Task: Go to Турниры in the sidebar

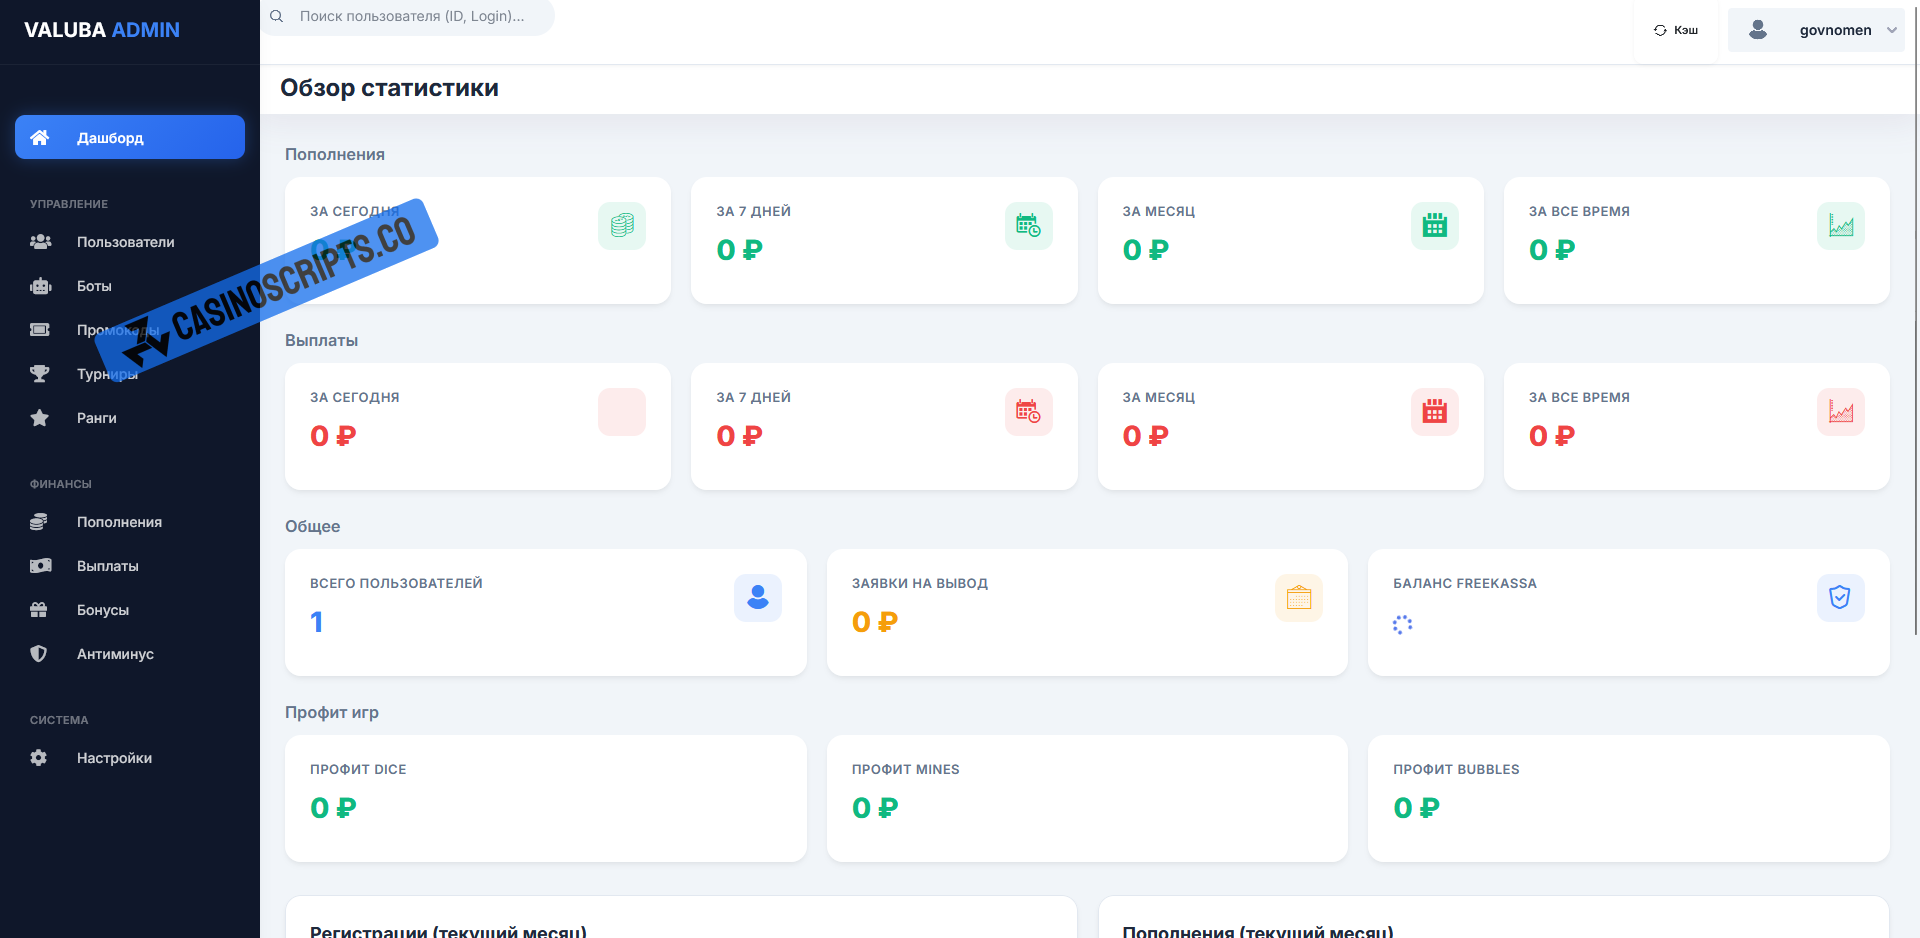Action: [107, 374]
